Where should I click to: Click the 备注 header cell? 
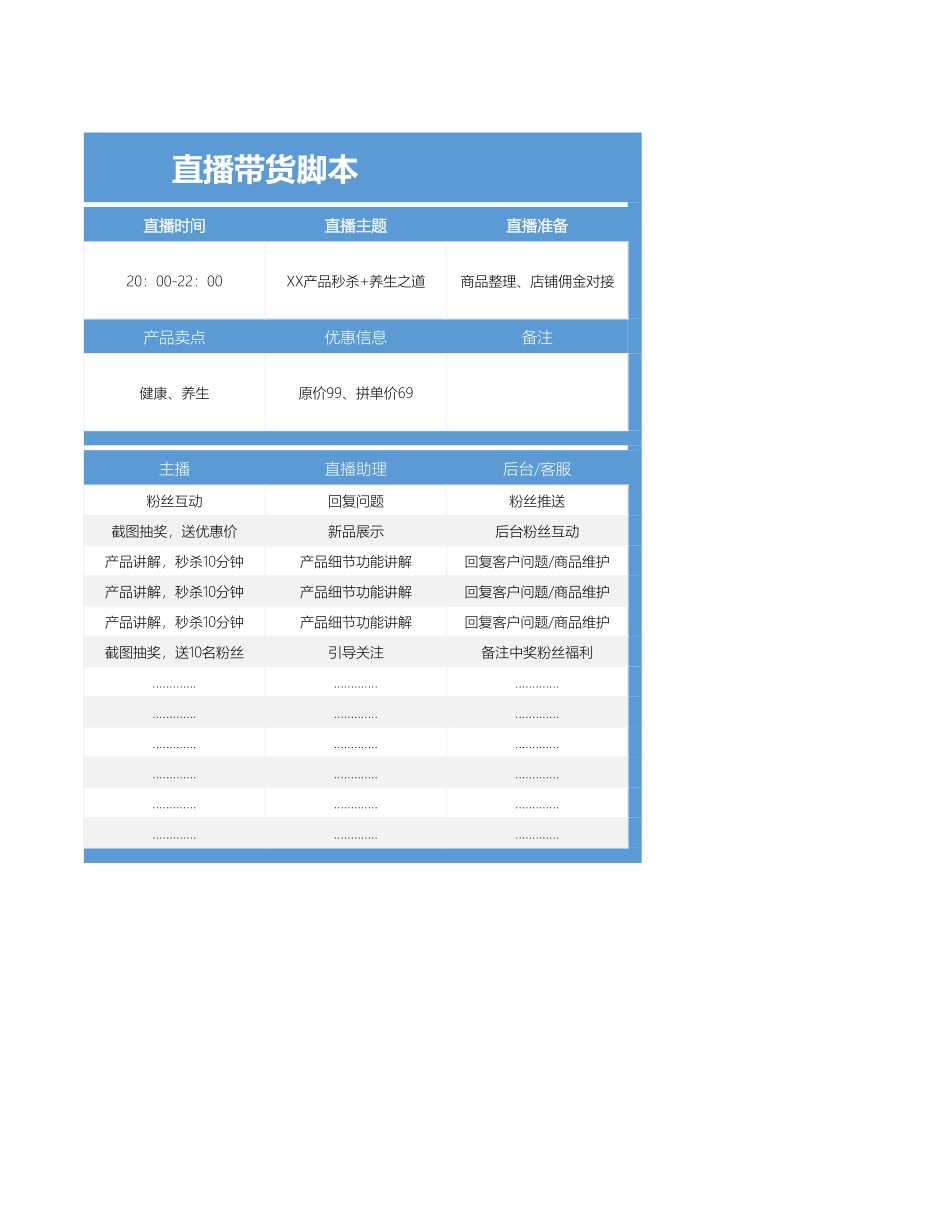pyautogui.click(x=537, y=337)
